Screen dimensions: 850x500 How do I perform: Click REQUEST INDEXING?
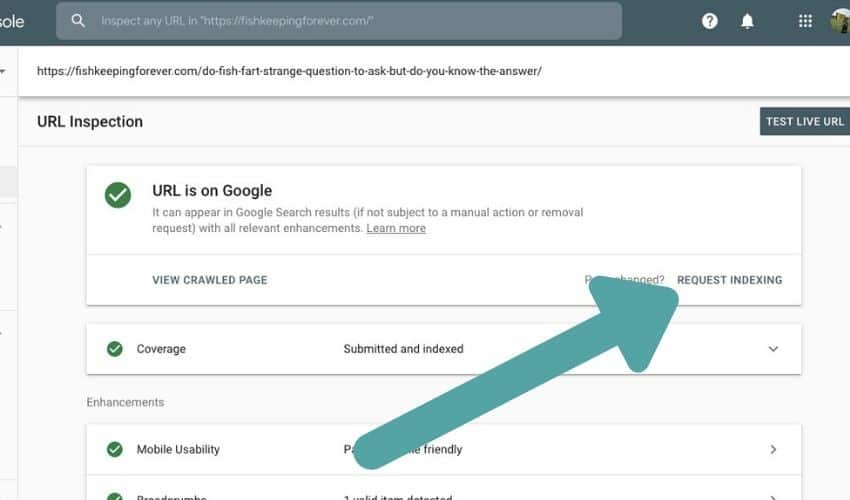click(730, 280)
